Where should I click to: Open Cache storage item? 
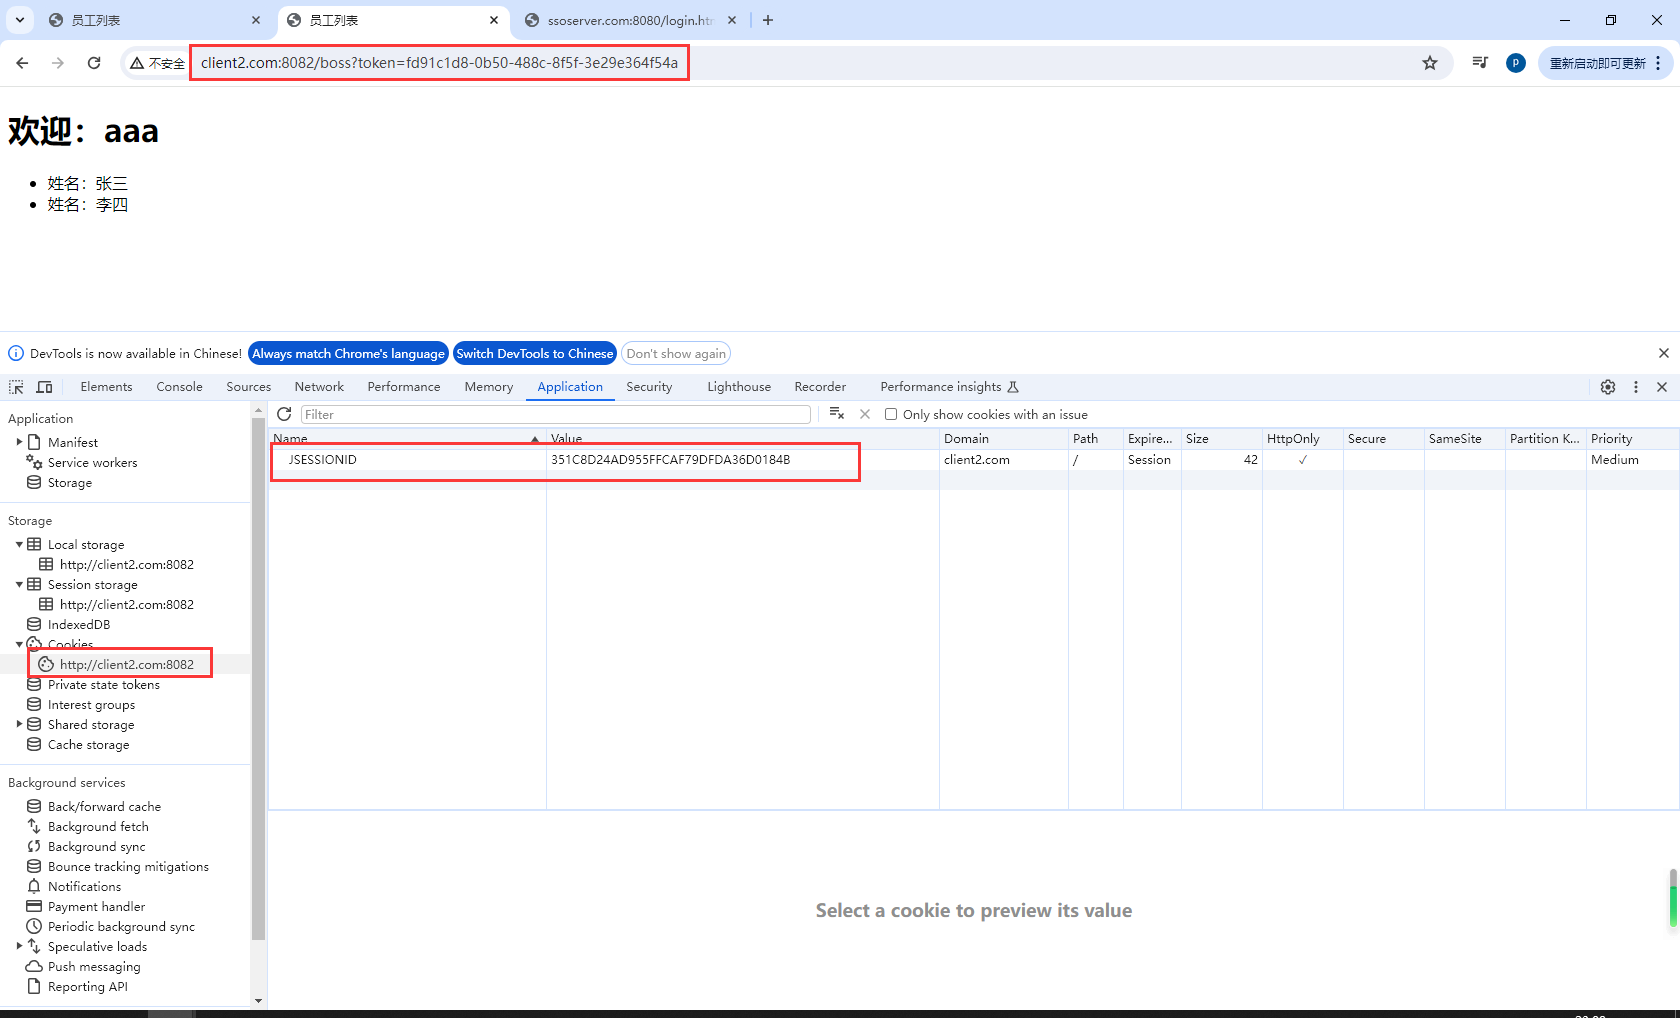click(x=88, y=744)
